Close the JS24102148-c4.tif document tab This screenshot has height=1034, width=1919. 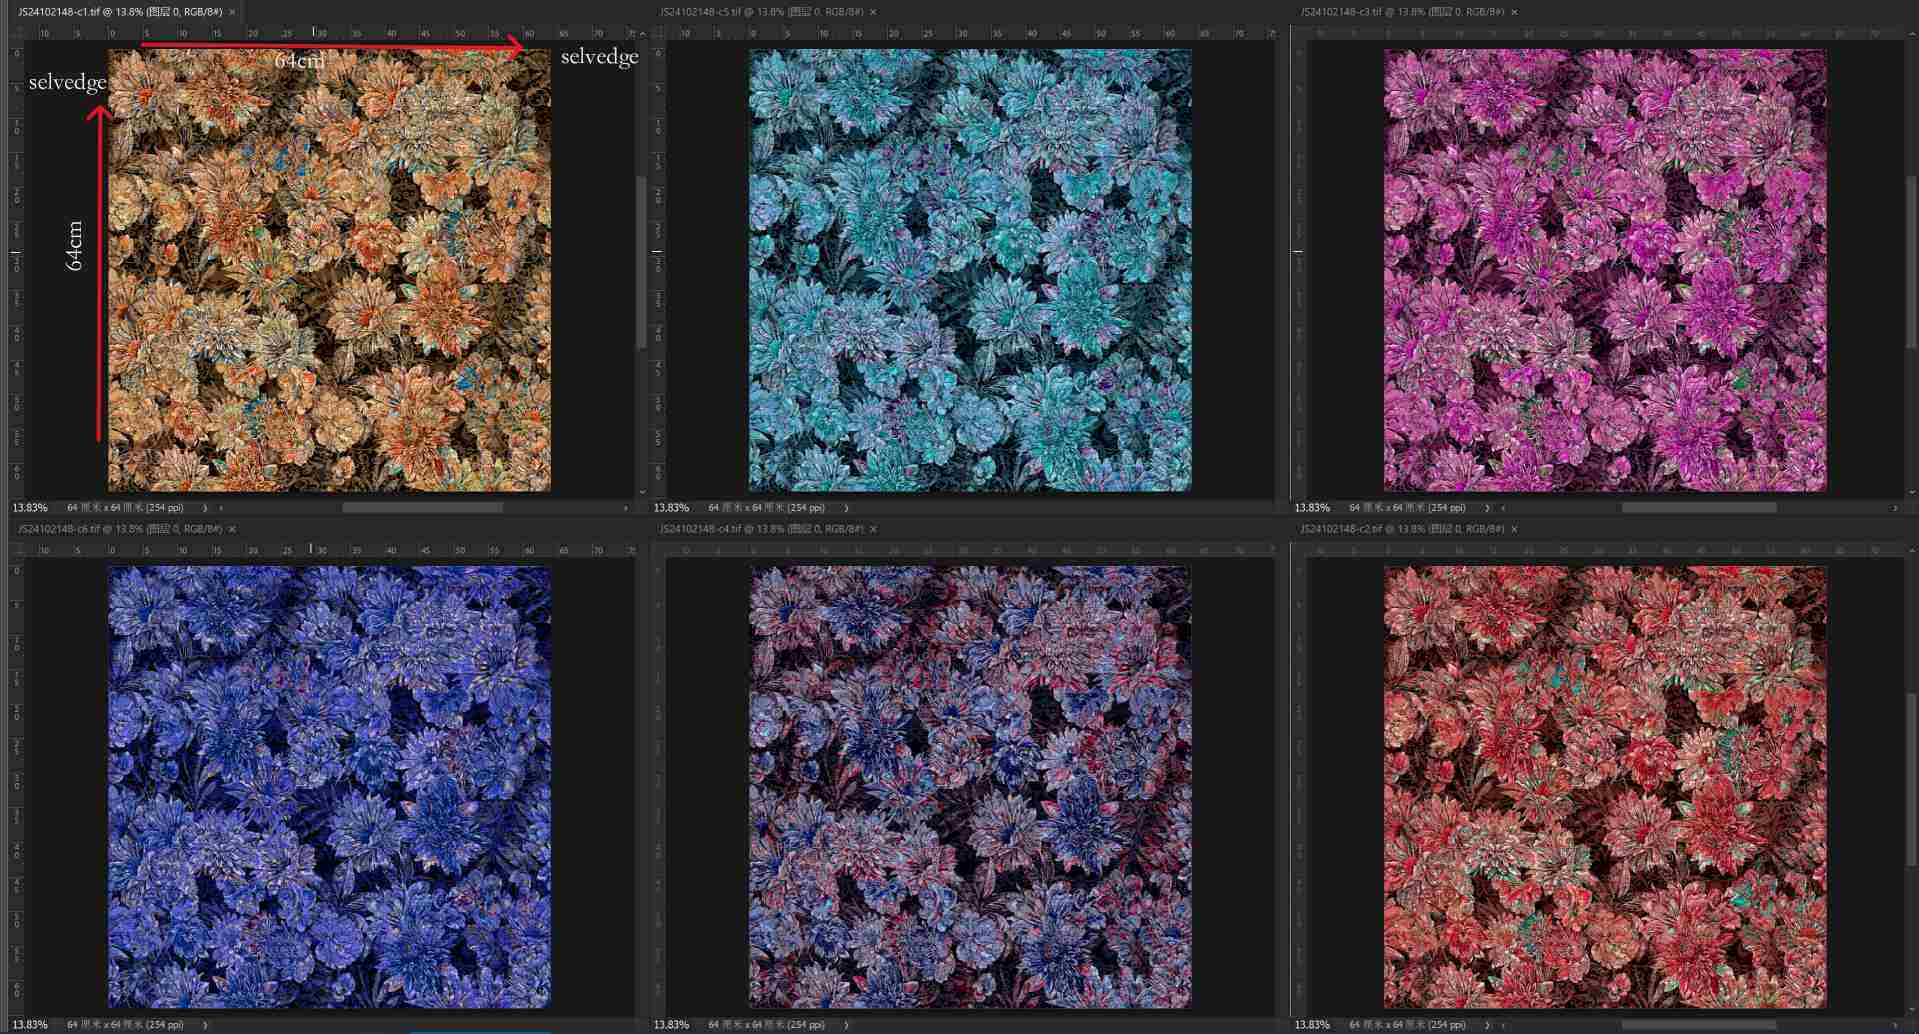pos(873,529)
